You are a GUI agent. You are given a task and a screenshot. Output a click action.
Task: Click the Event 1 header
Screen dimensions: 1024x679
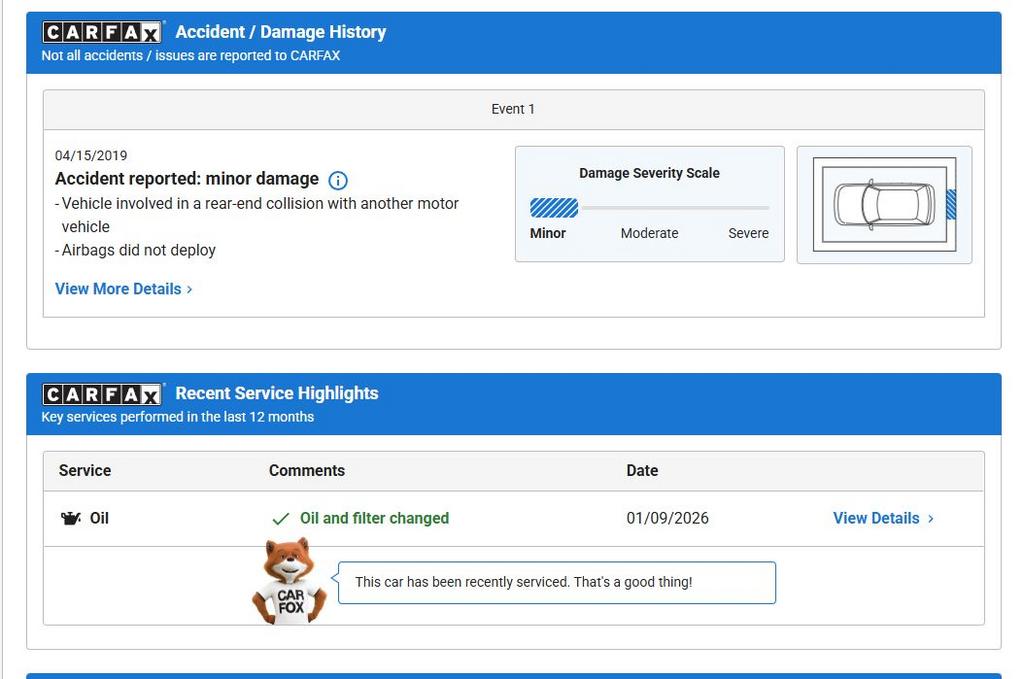(513, 109)
